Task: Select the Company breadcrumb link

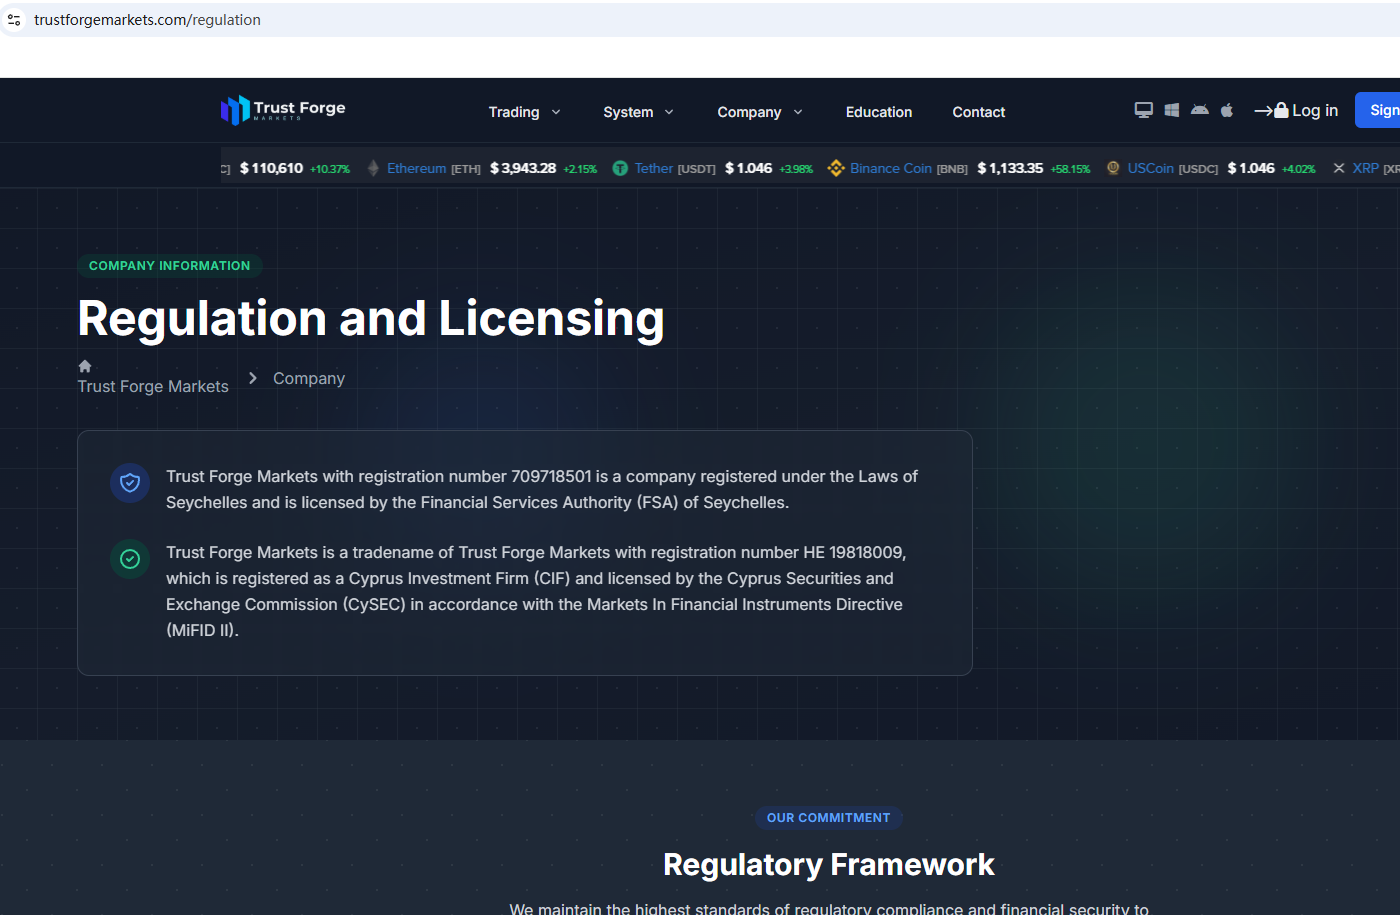Action: pos(308,378)
